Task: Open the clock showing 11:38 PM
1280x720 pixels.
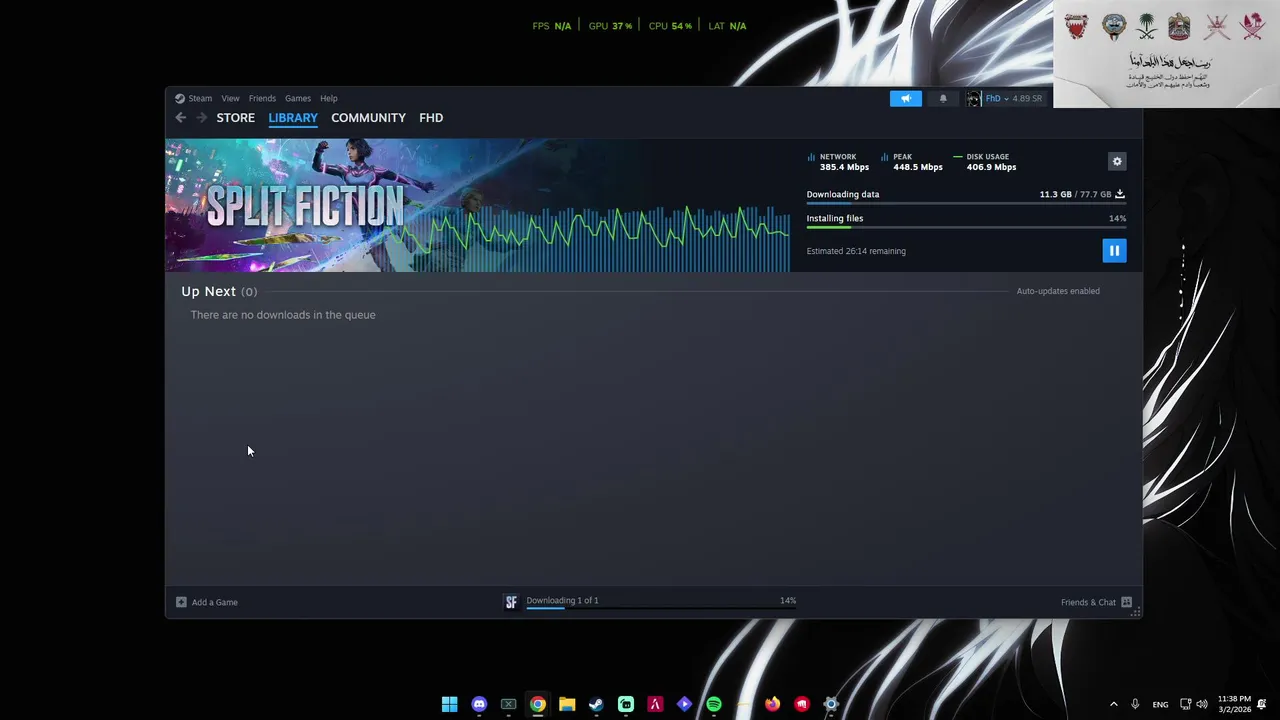Action: 1234,704
